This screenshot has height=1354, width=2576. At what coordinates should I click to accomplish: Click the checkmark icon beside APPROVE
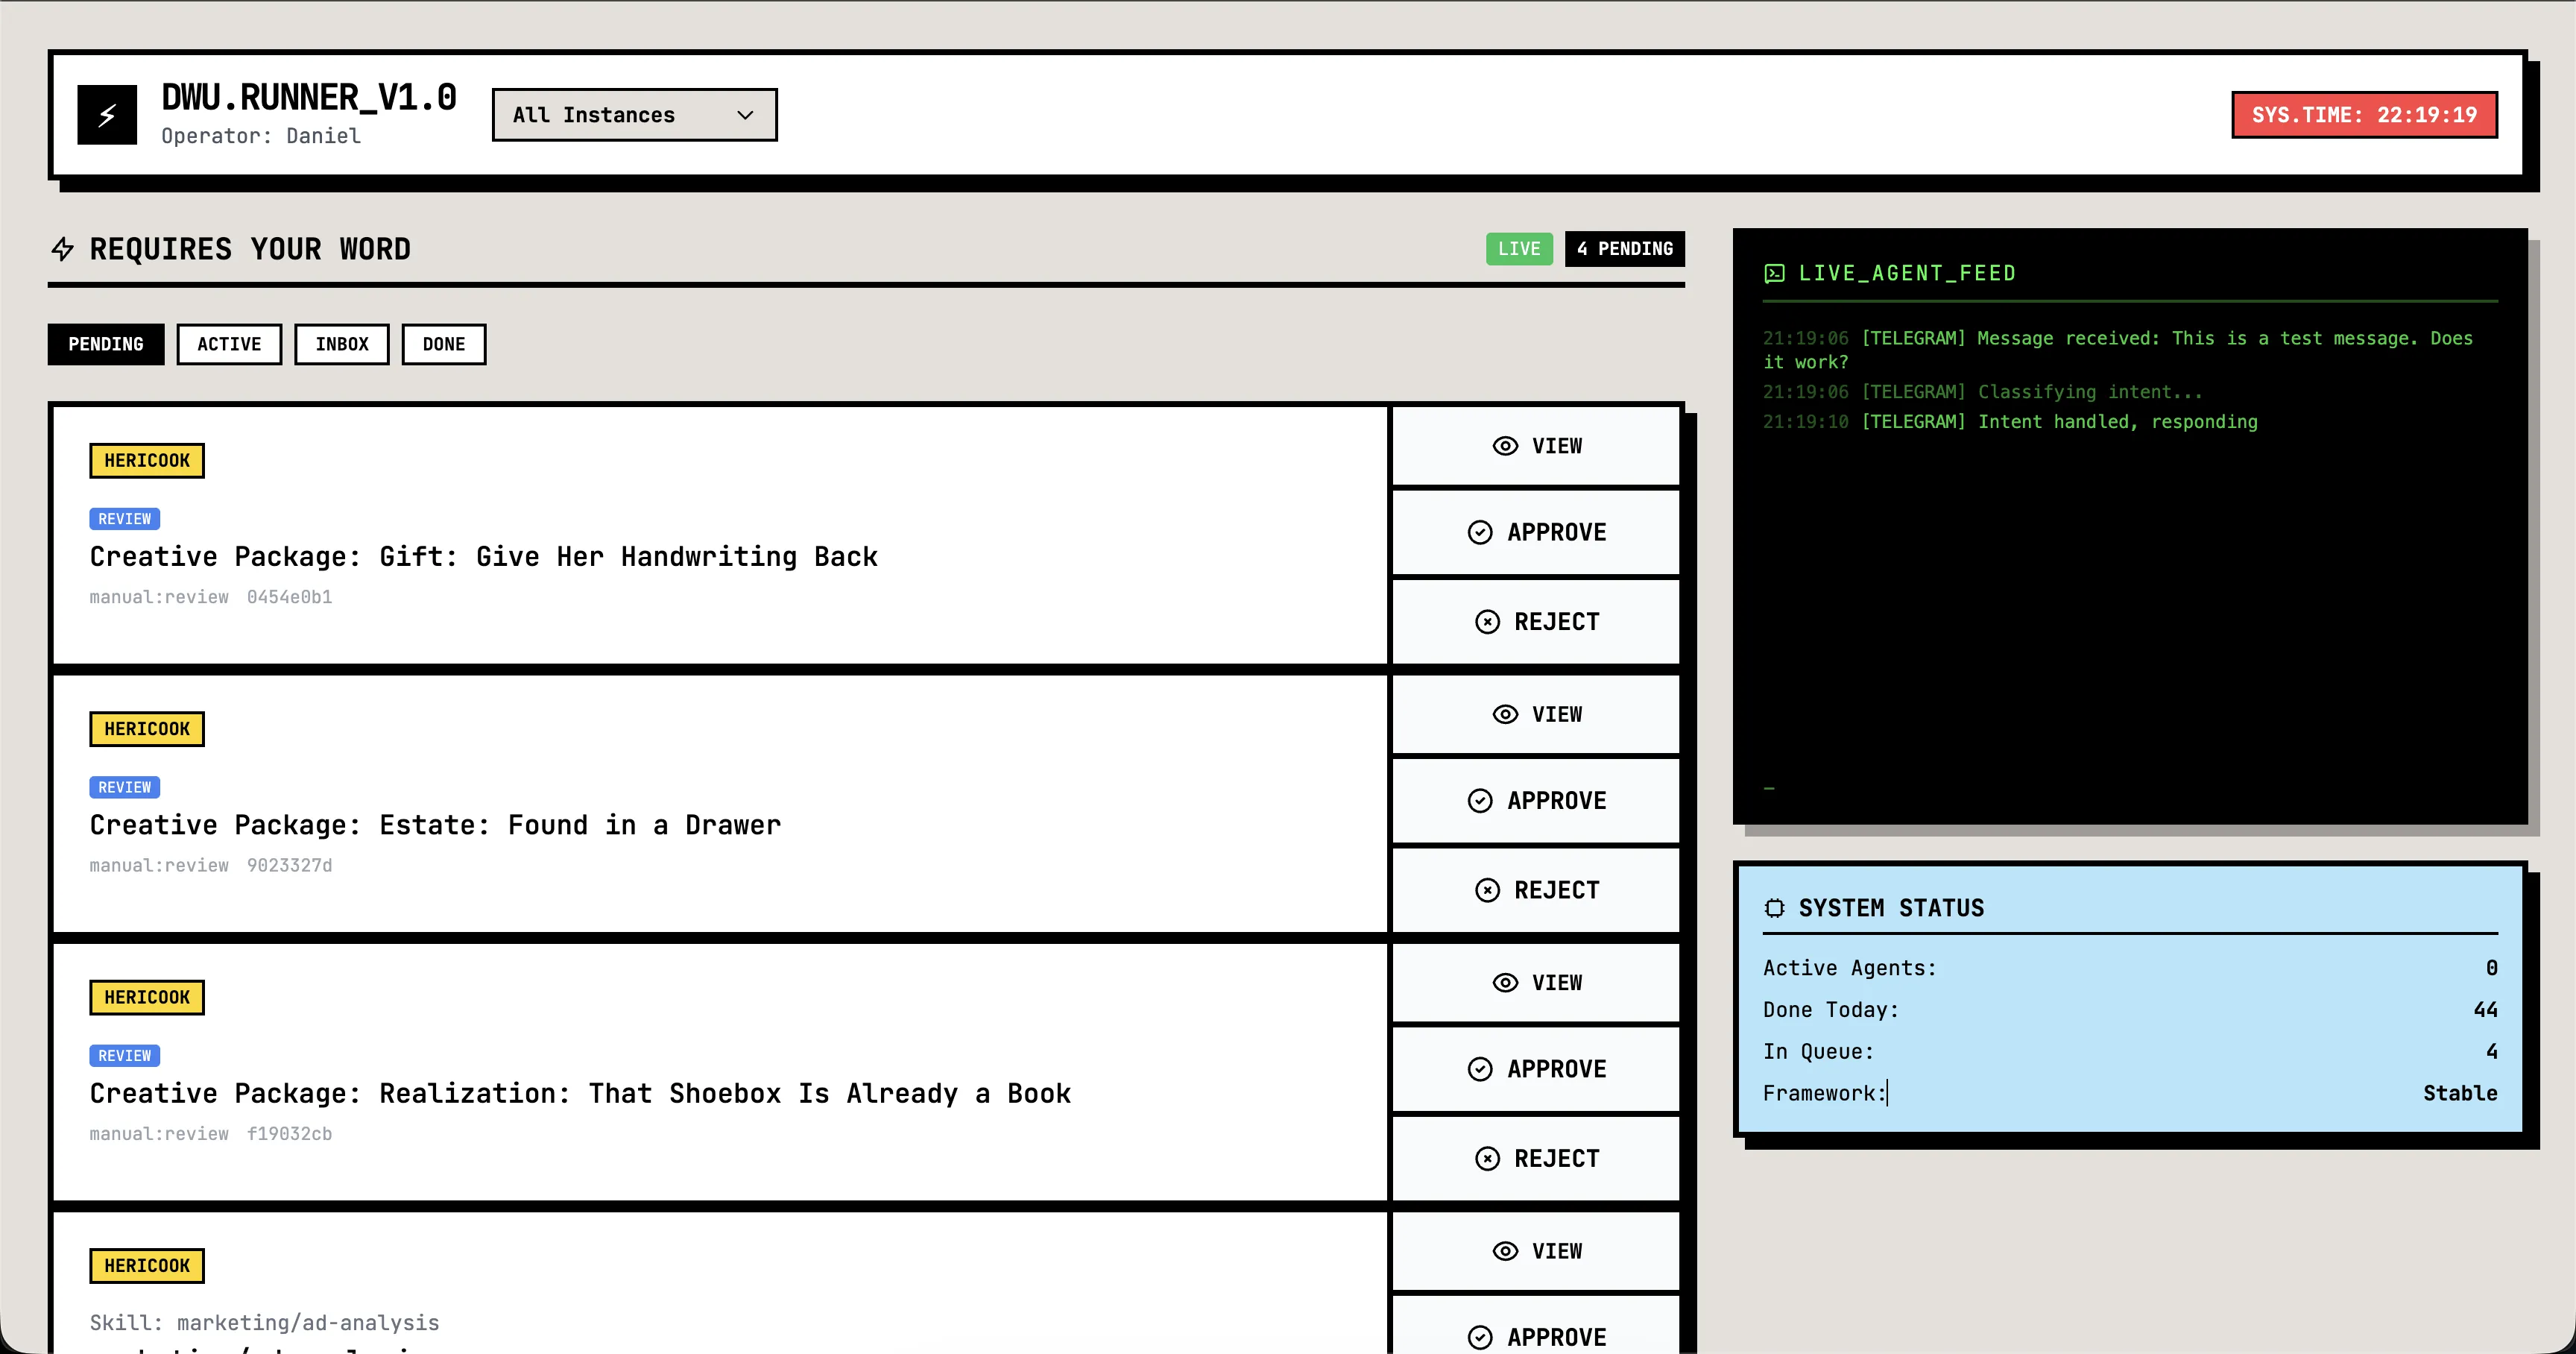click(x=1480, y=532)
